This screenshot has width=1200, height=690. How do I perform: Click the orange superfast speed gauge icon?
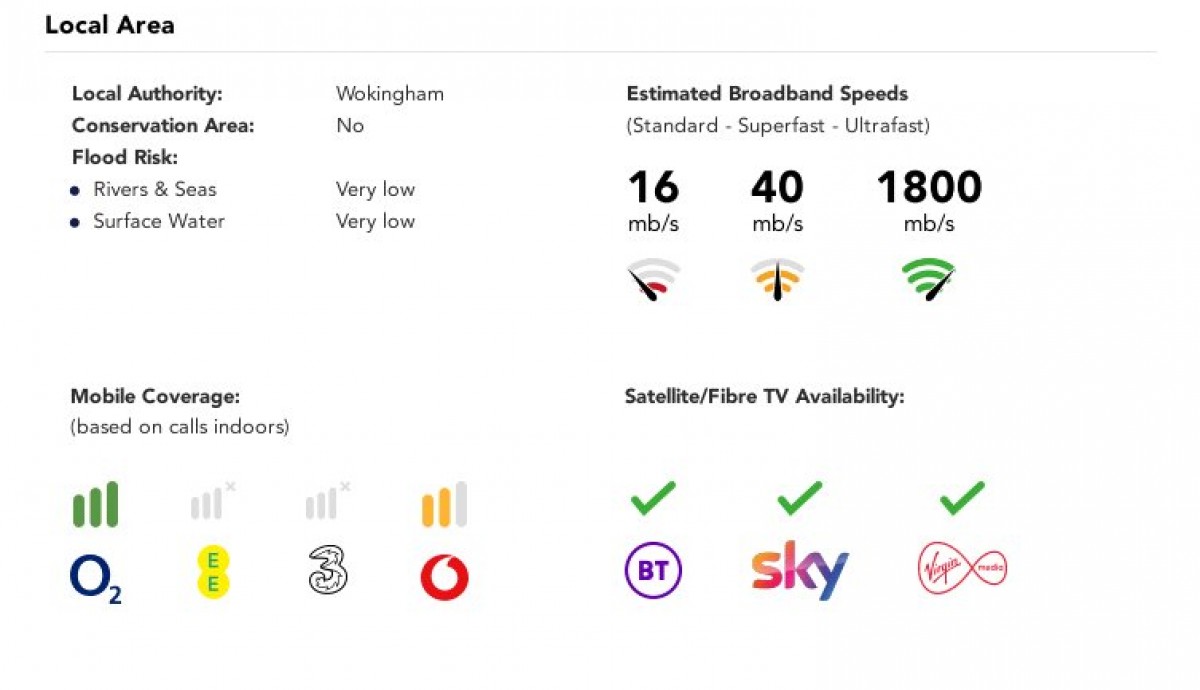[777, 280]
